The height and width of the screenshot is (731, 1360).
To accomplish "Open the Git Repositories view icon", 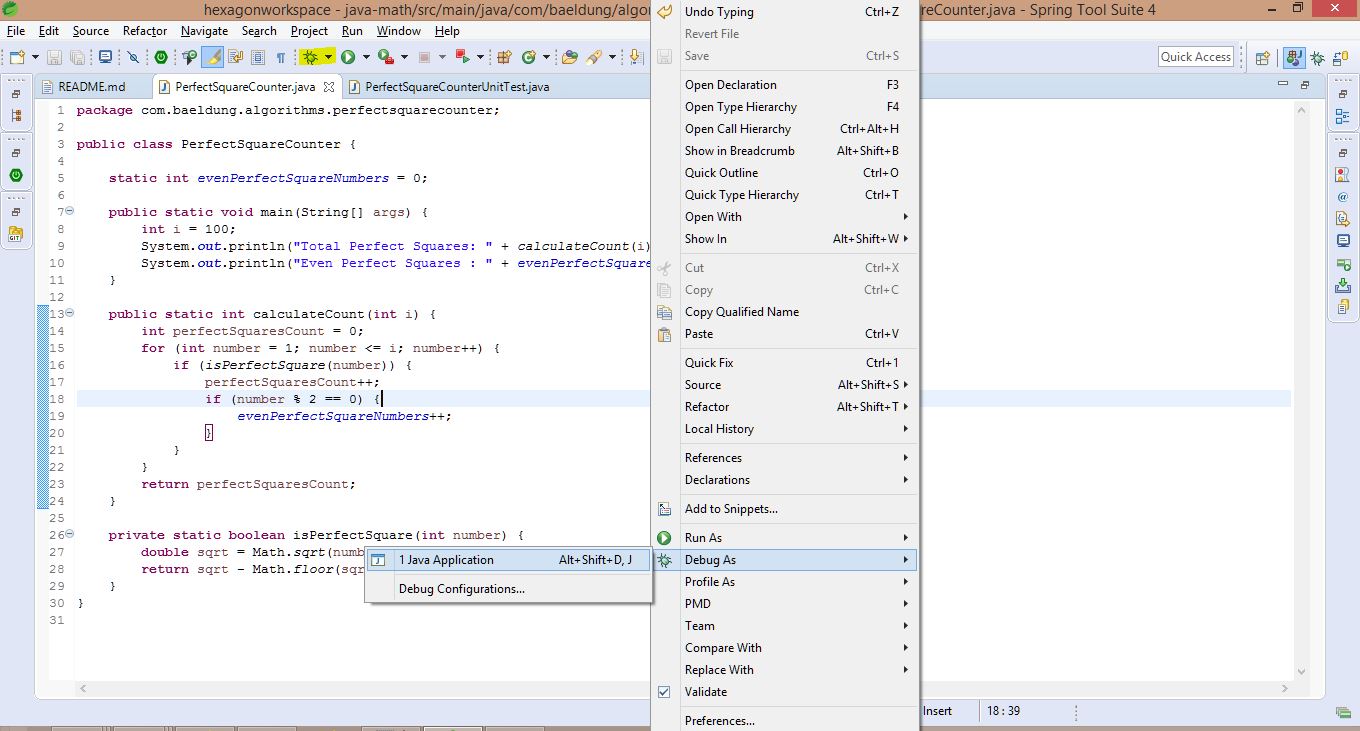I will pyautogui.click(x=15, y=234).
